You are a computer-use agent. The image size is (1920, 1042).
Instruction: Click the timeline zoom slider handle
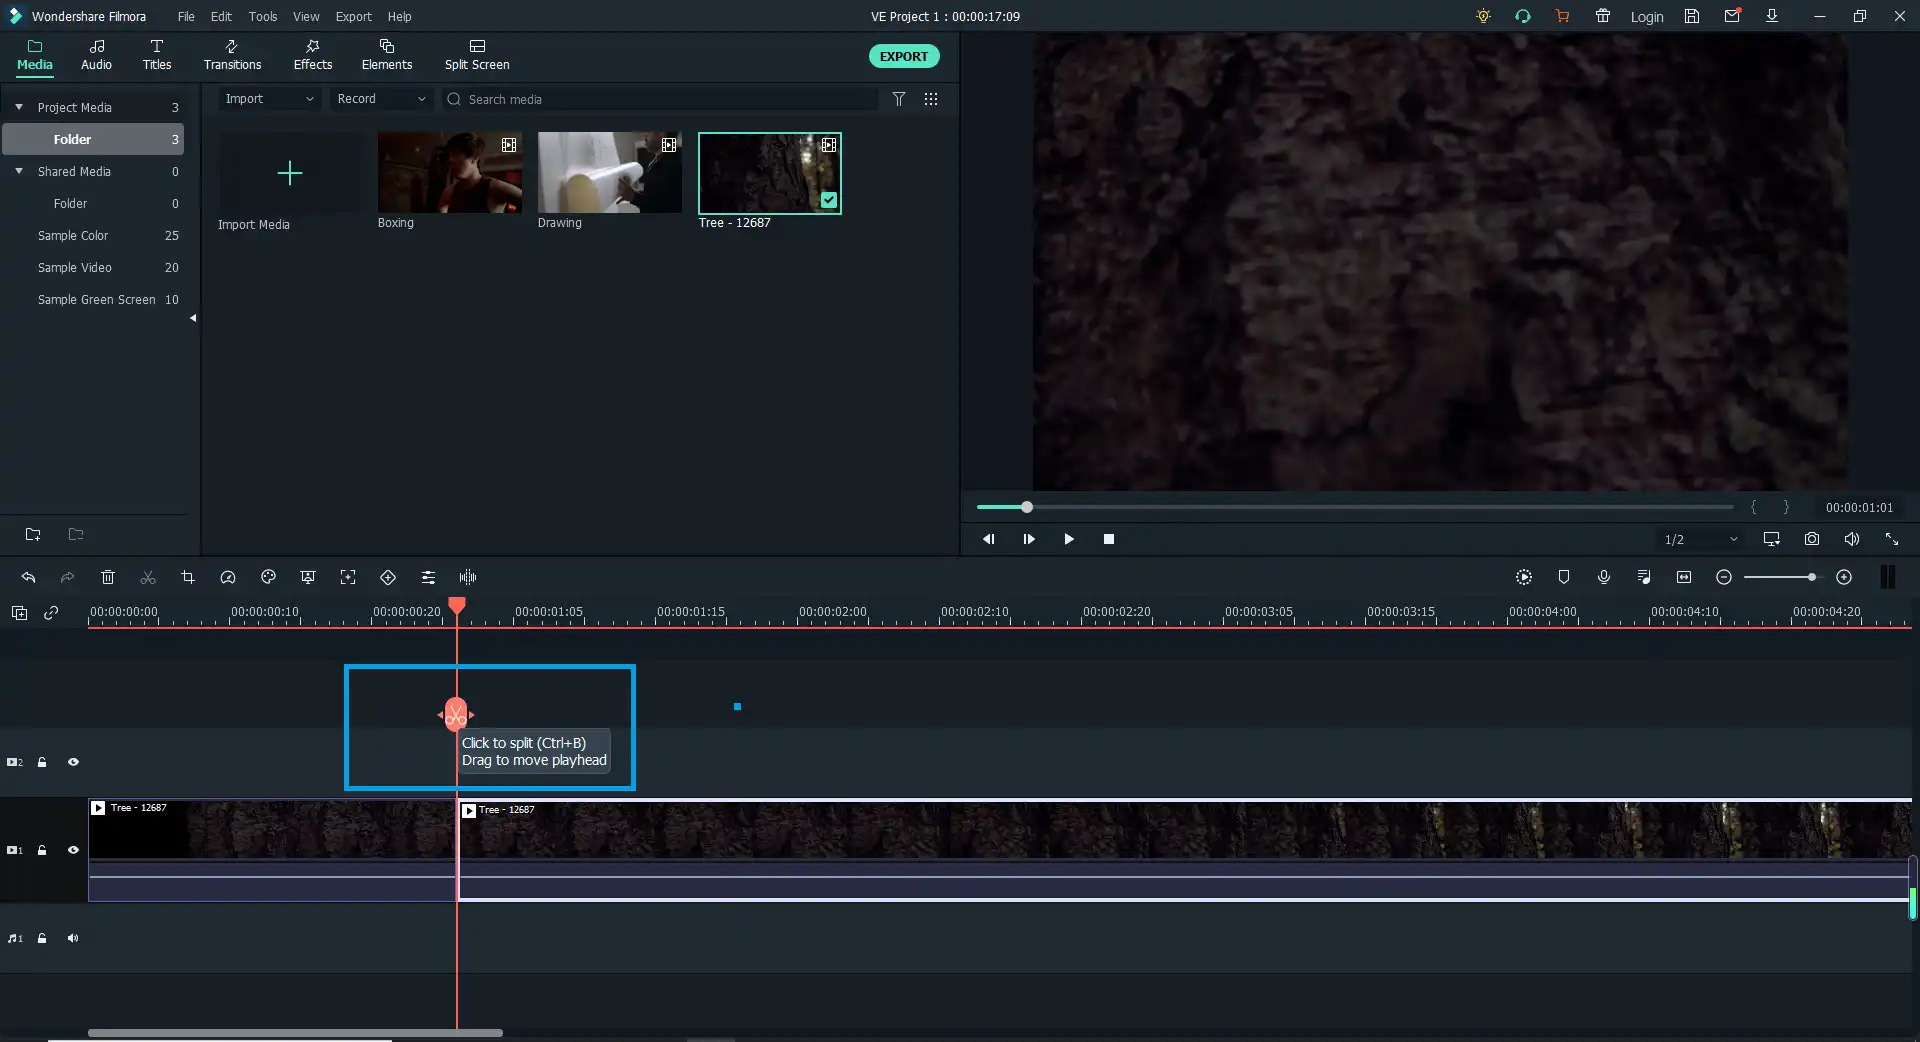coord(1812,577)
